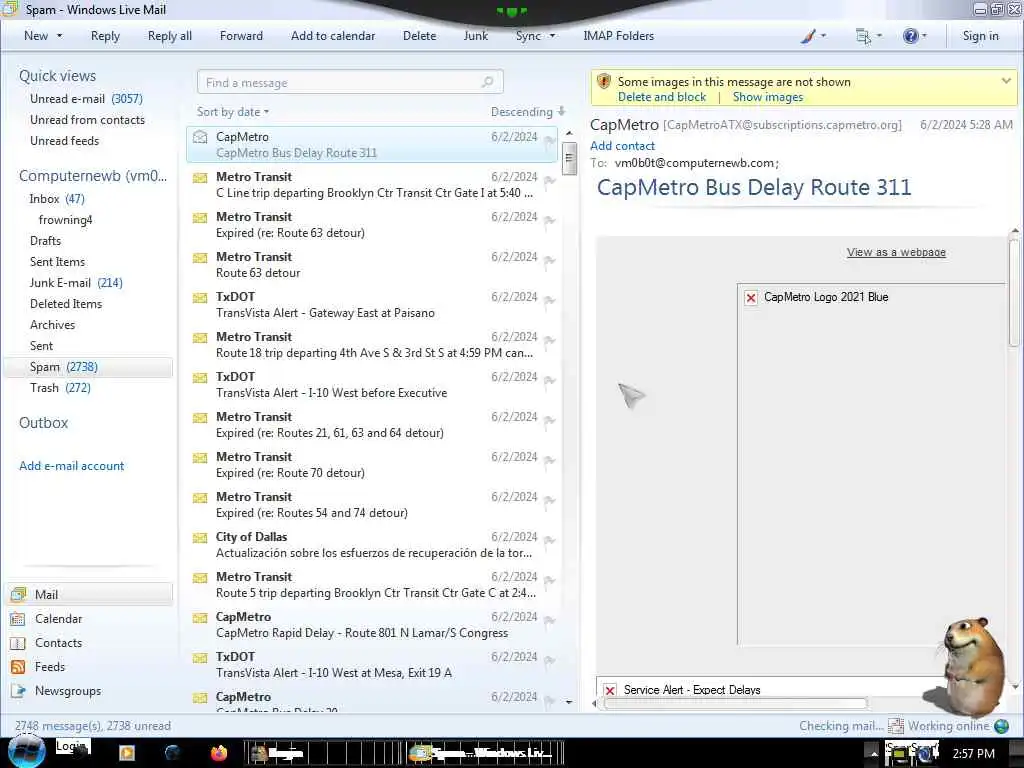Open the blue Help question mark icon
1024x768 pixels.
tap(910, 37)
